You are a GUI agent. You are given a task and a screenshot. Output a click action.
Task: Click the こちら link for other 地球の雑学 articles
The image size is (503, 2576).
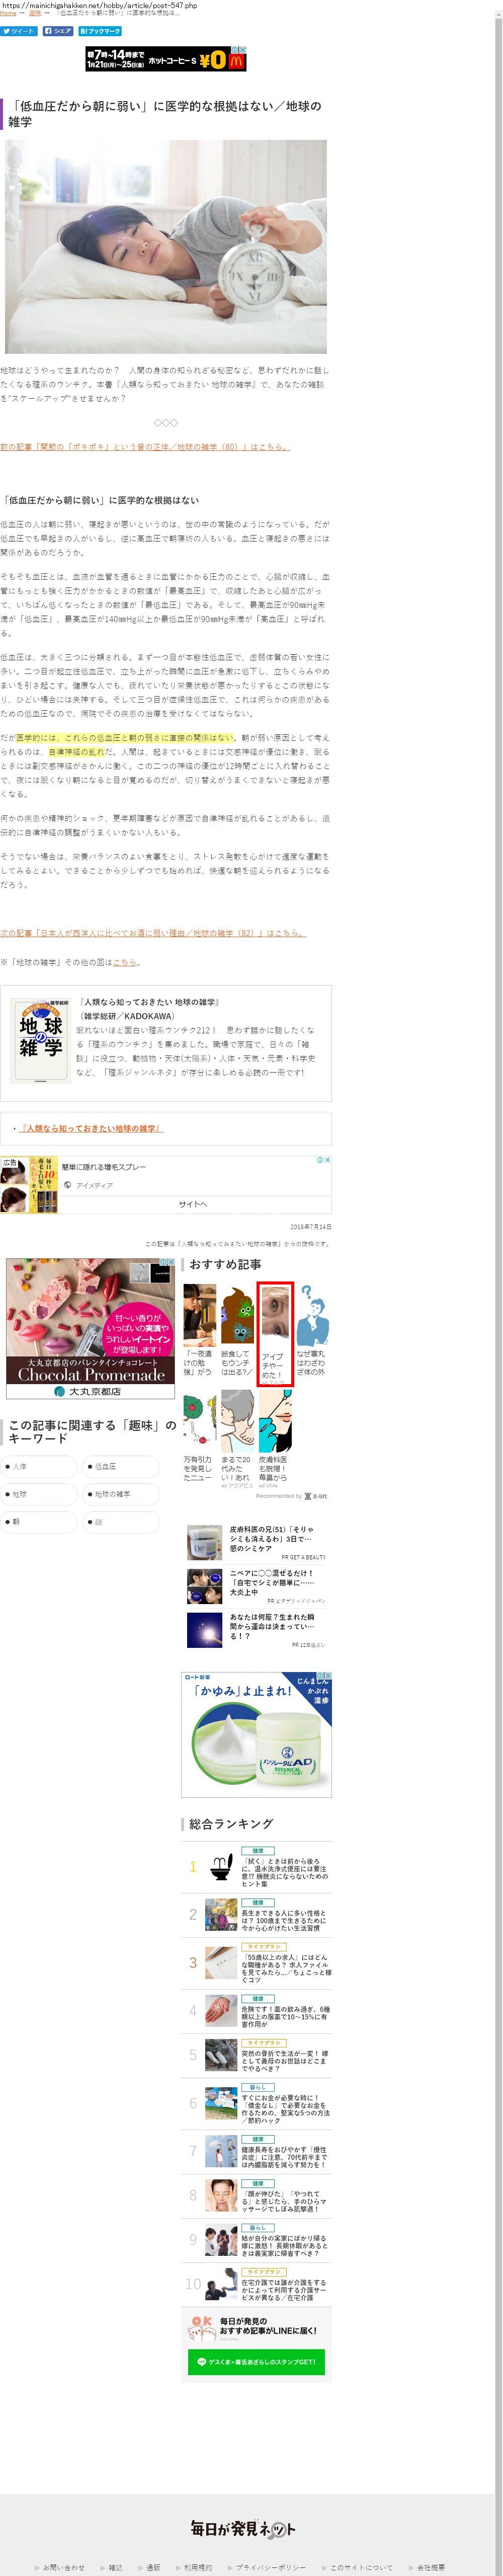[125, 962]
